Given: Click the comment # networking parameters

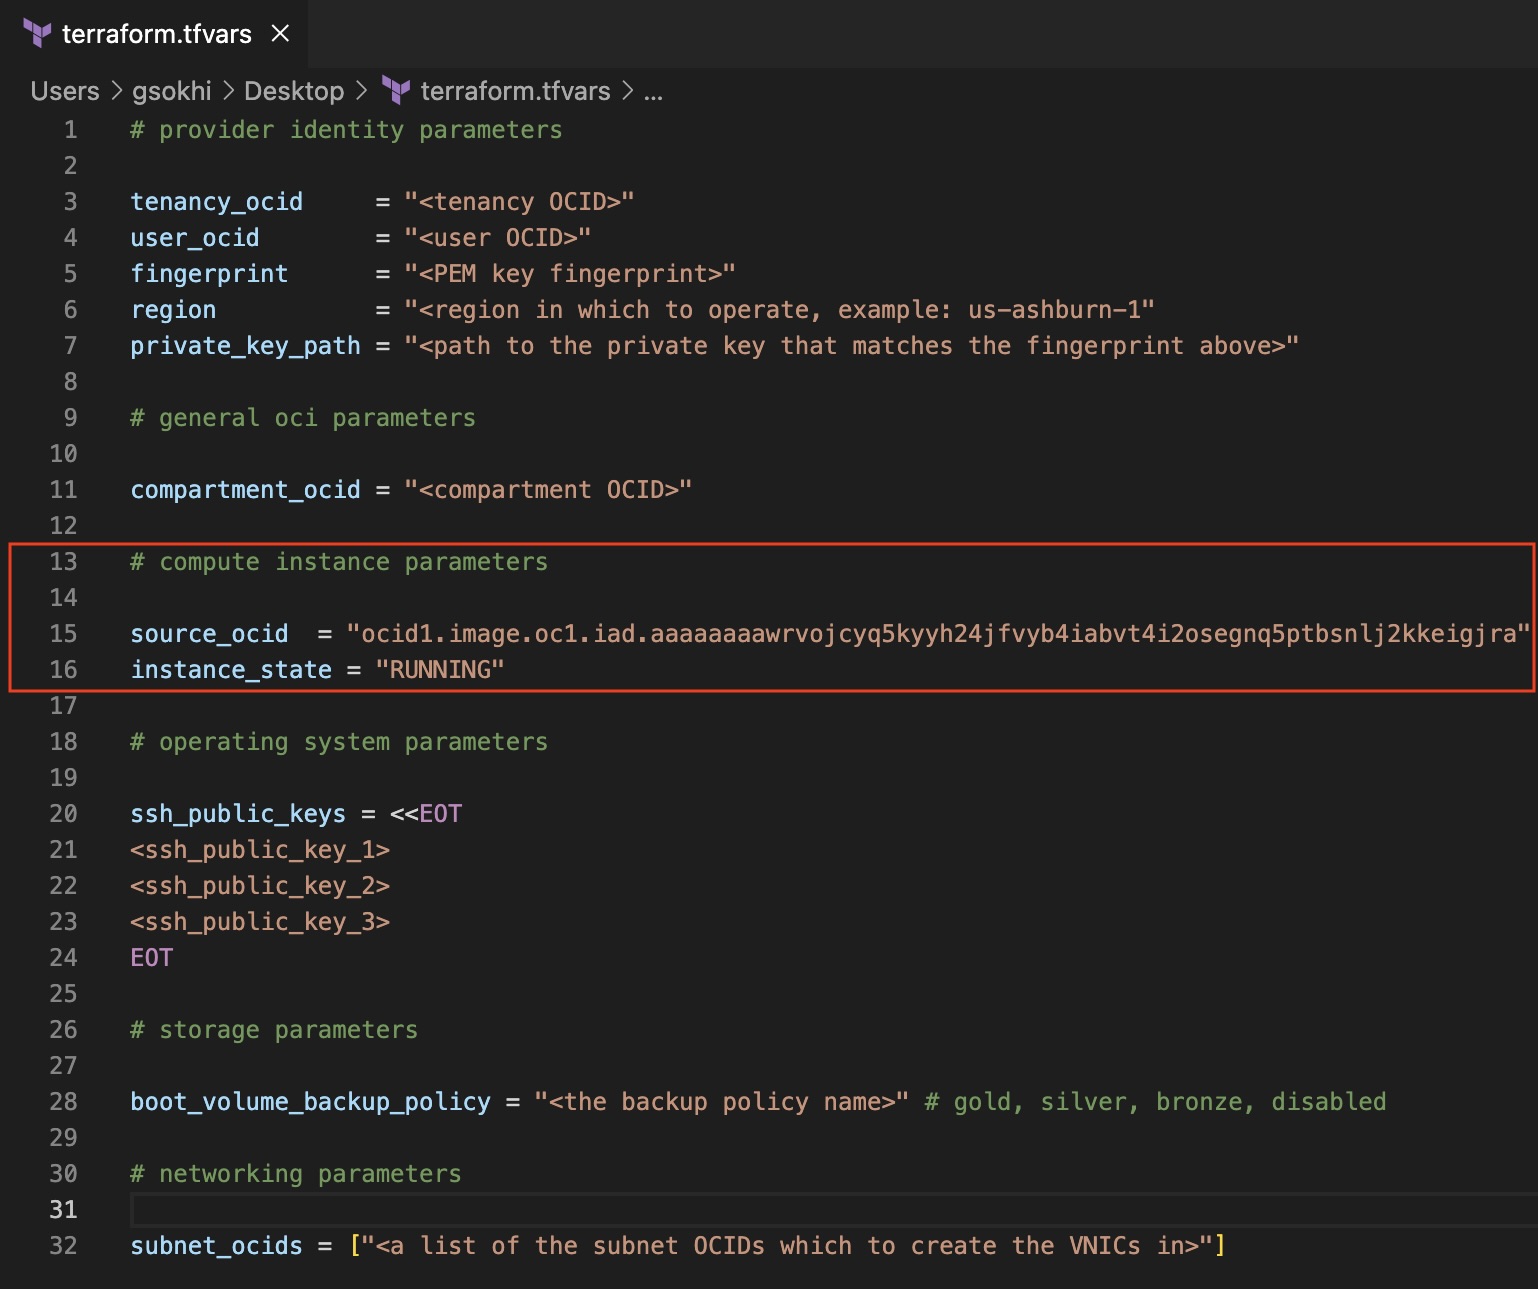Looking at the screenshot, I should (295, 1173).
